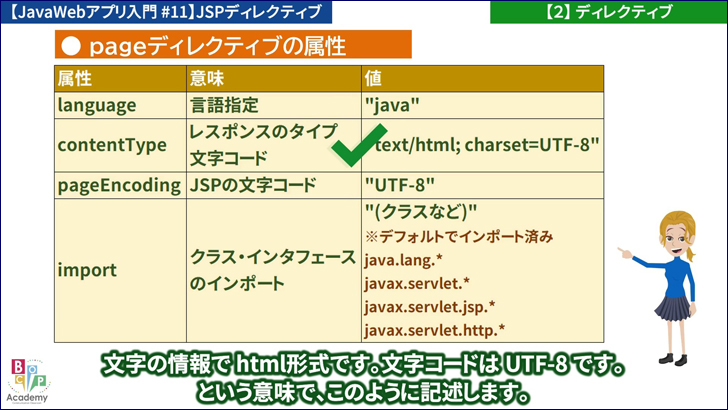The width and height of the screenshot is (728, 410).
Task: Click the "java" value cell
Action: click(x=391, y=104)
